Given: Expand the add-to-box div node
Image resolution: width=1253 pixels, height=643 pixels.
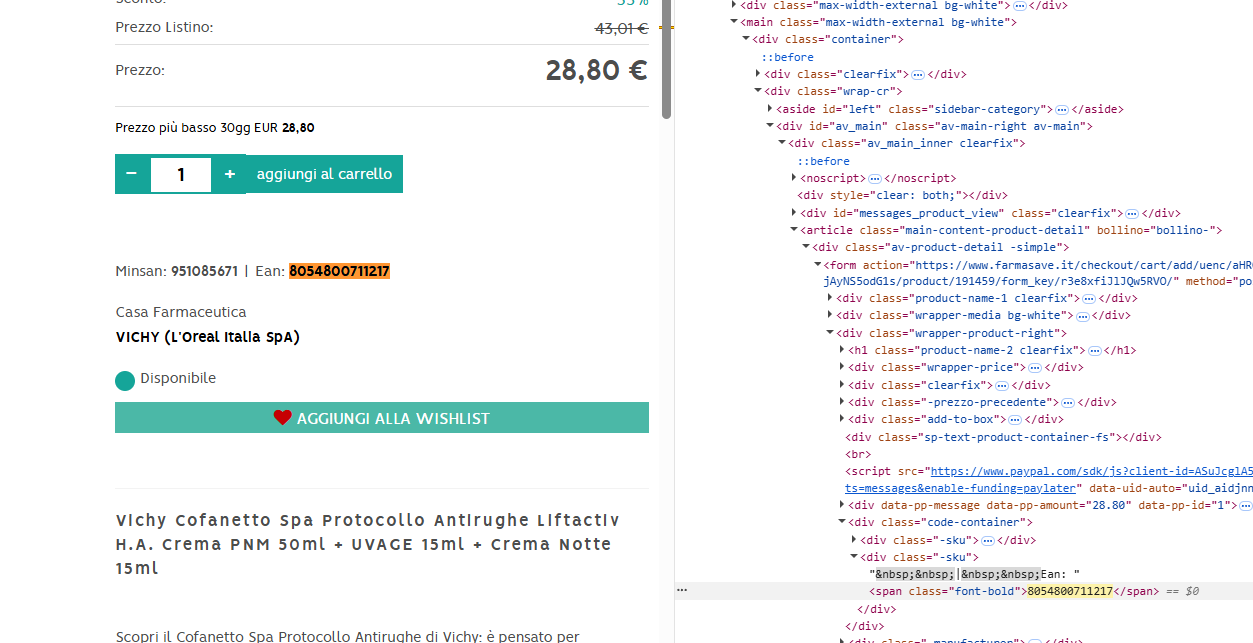Looking at the screenshot, I should 842,419.
